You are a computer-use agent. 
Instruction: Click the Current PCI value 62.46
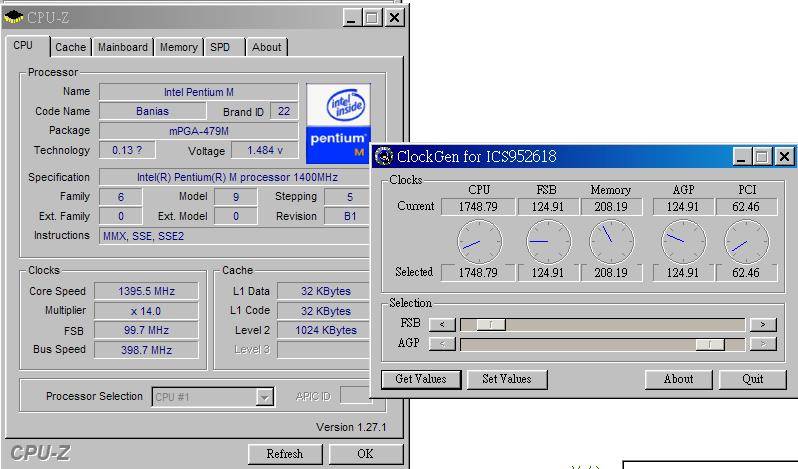click(x=746, y=207)
